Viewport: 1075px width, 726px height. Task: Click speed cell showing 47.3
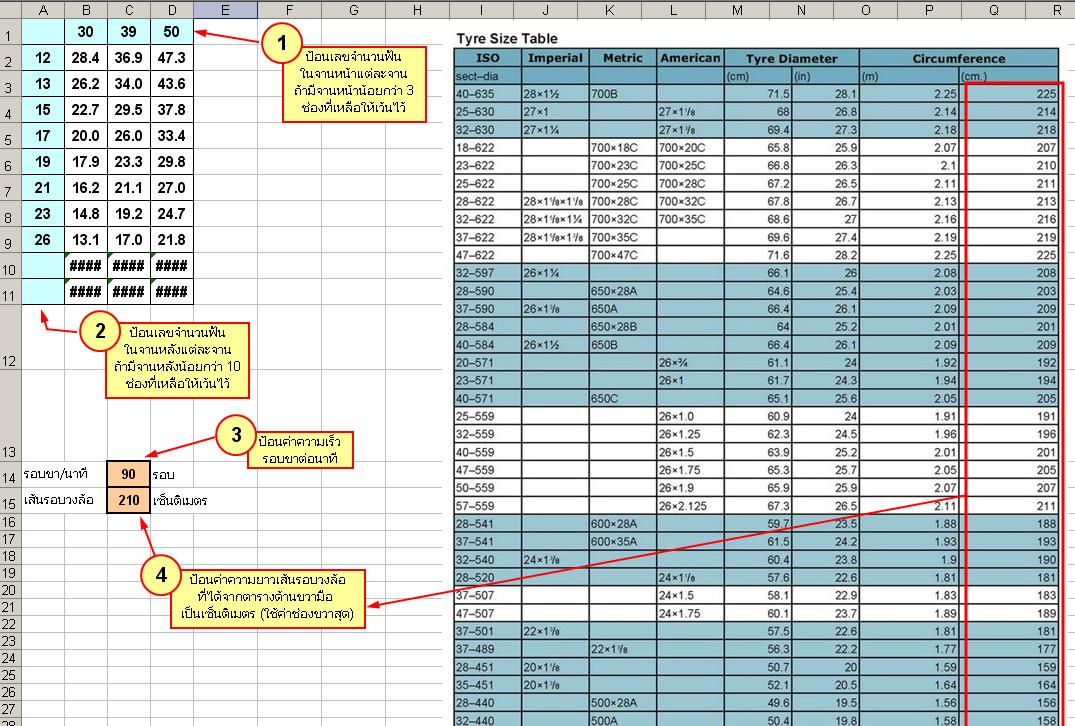click(171, 58)
